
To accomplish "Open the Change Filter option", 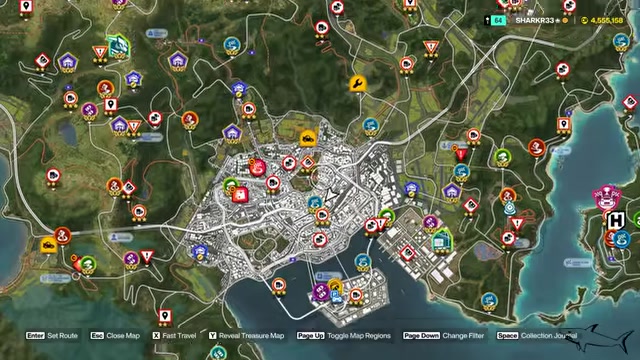I will tap(444, 336).
